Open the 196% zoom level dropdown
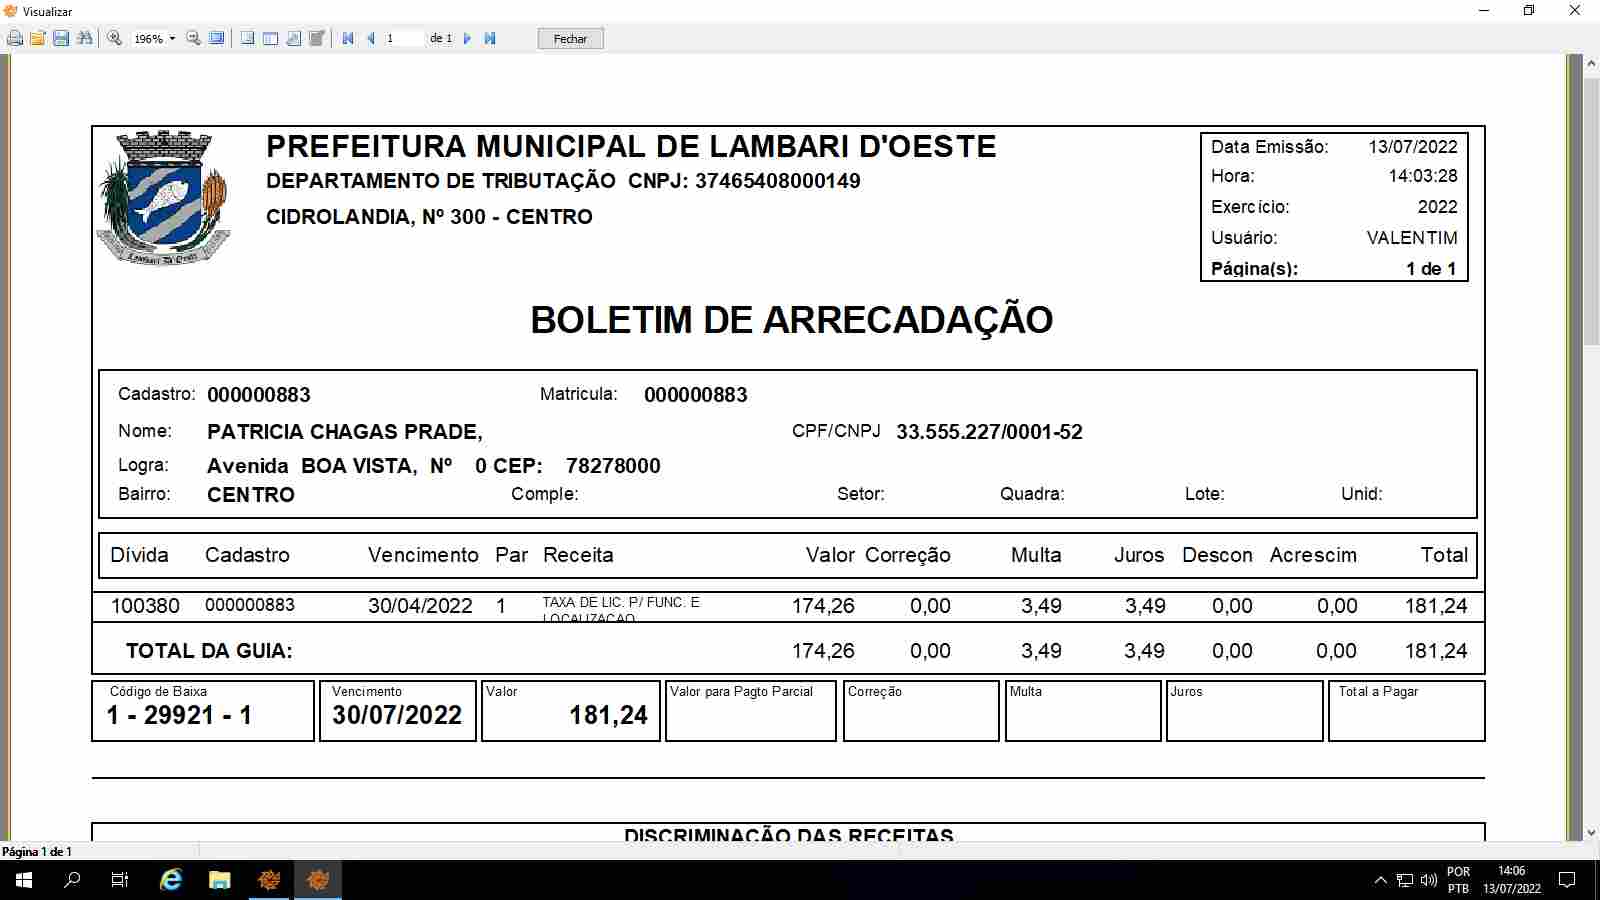Image resolution: width=1600 pixels, height=900 pixels. pyautogui.click(x=172, y=39)
